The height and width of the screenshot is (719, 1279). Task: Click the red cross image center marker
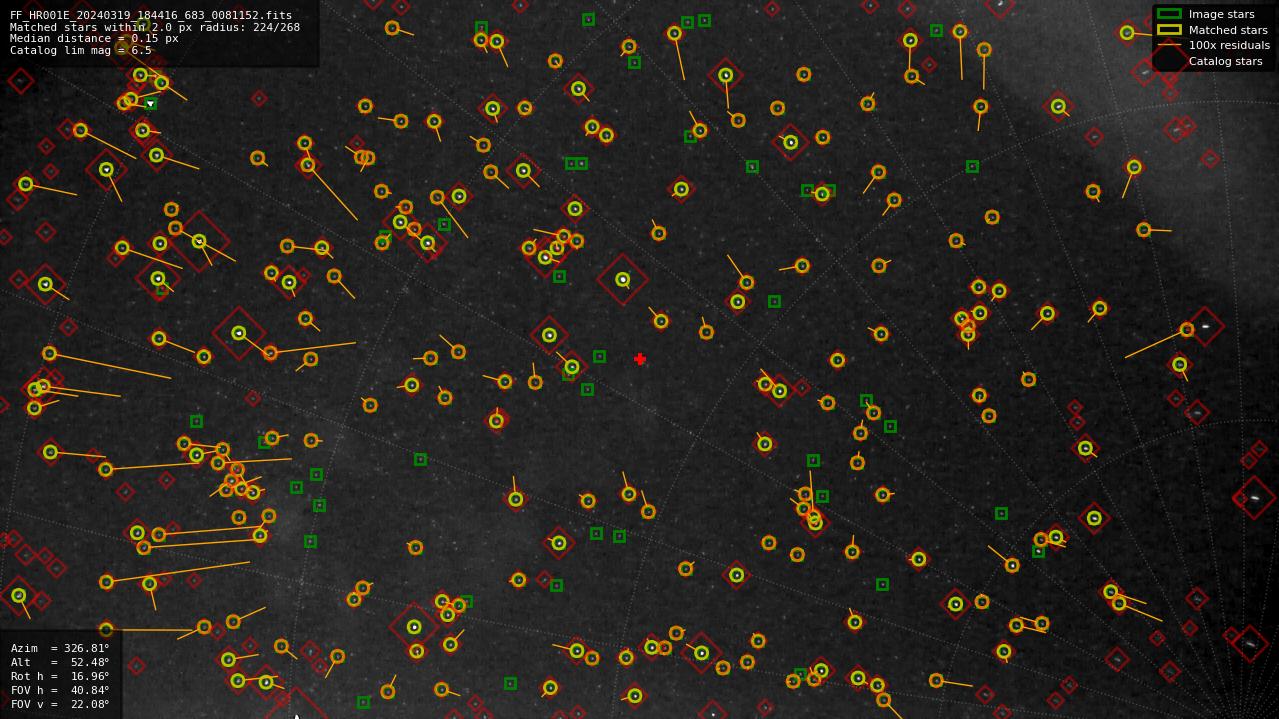coord(640,359)
